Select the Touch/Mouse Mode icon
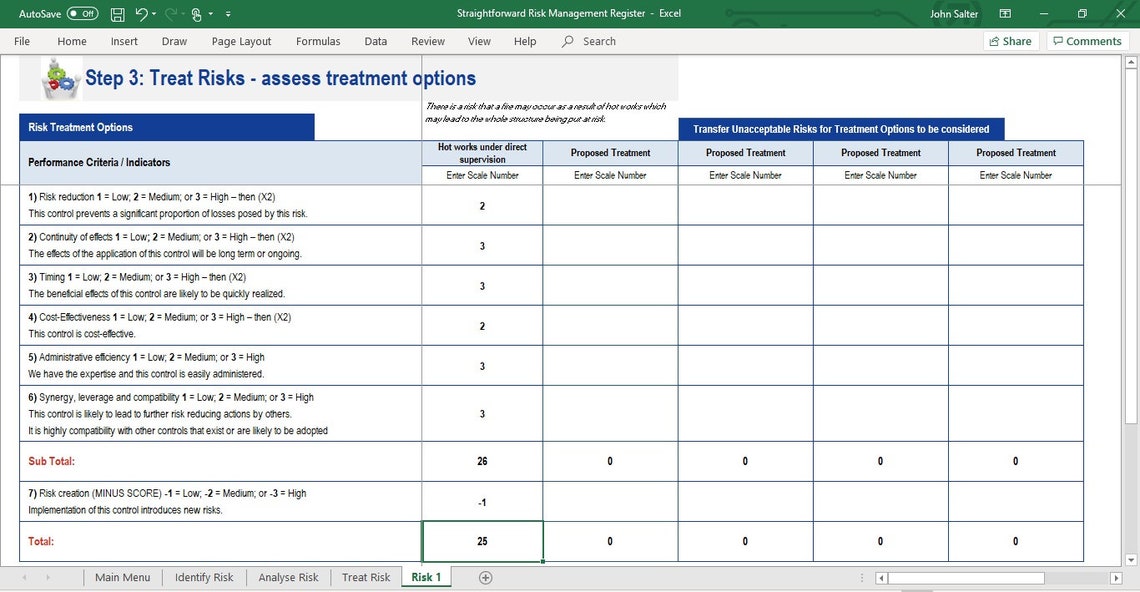The height and width of the screenshot is (592, 1140). [x=197, y=14]
